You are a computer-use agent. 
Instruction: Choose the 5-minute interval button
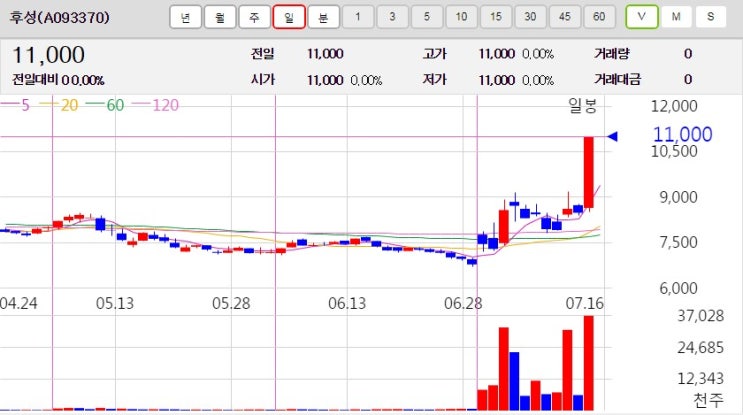[x=427, y=17]
